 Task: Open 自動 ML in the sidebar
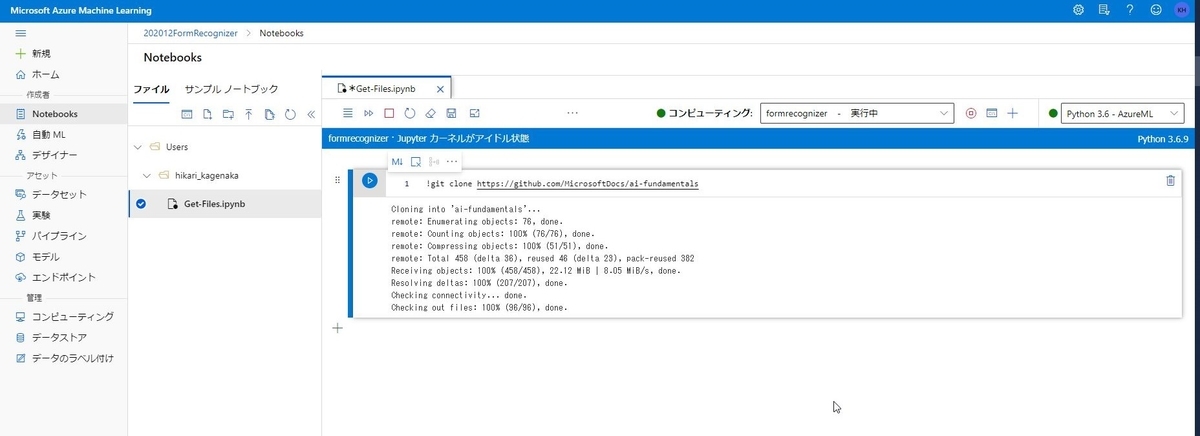pos(64,134)
